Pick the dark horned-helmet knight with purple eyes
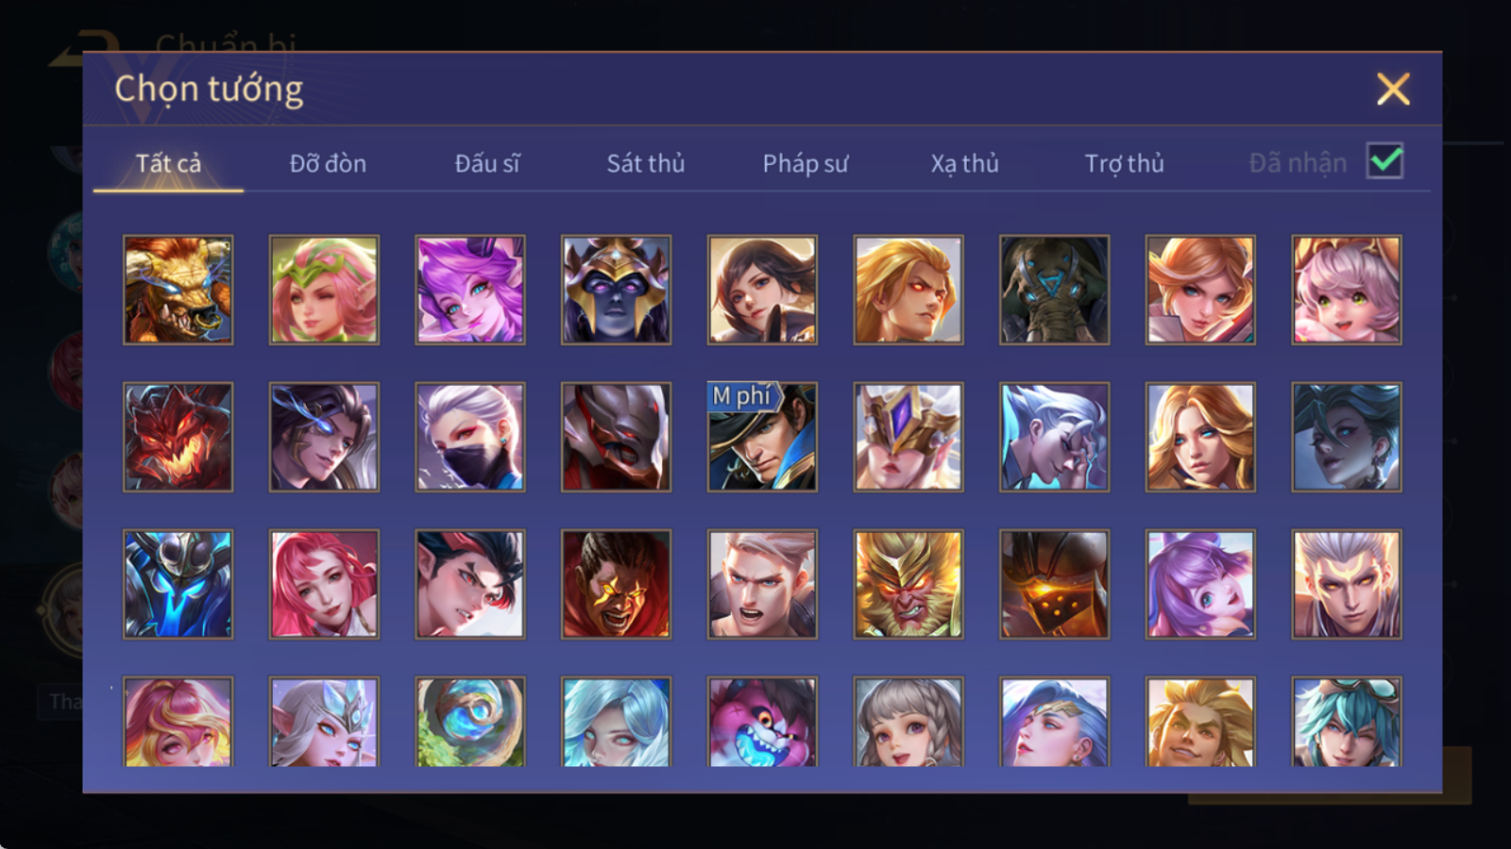 click(616, 290)
